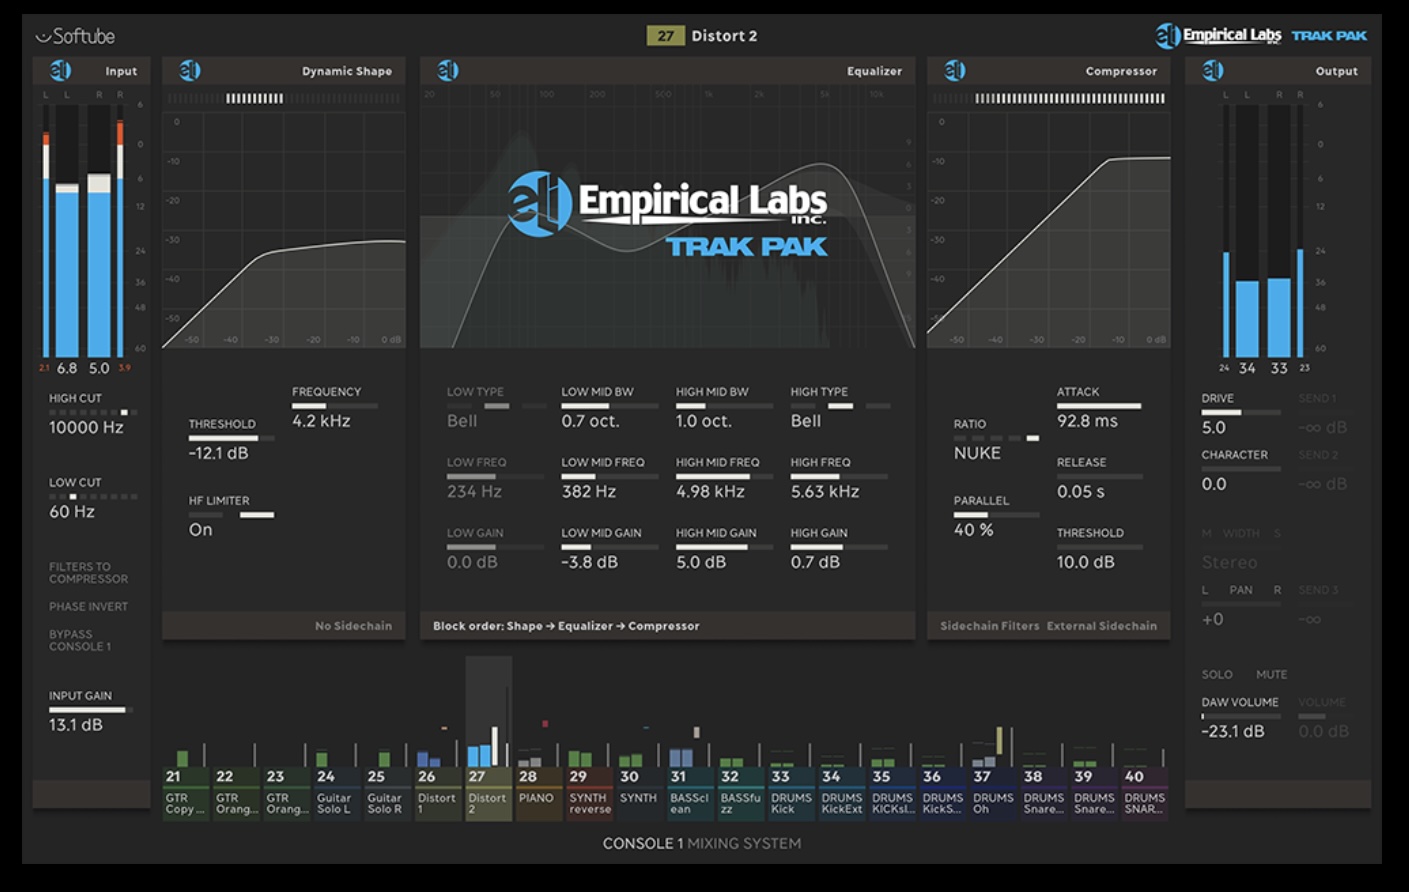Select track 21 GTR Copy channel
This screenshot has height=892, width=1409.
[186, 794]
